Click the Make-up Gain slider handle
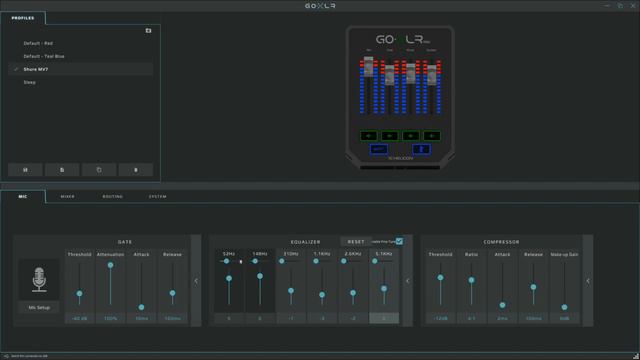 coord(564,307)
